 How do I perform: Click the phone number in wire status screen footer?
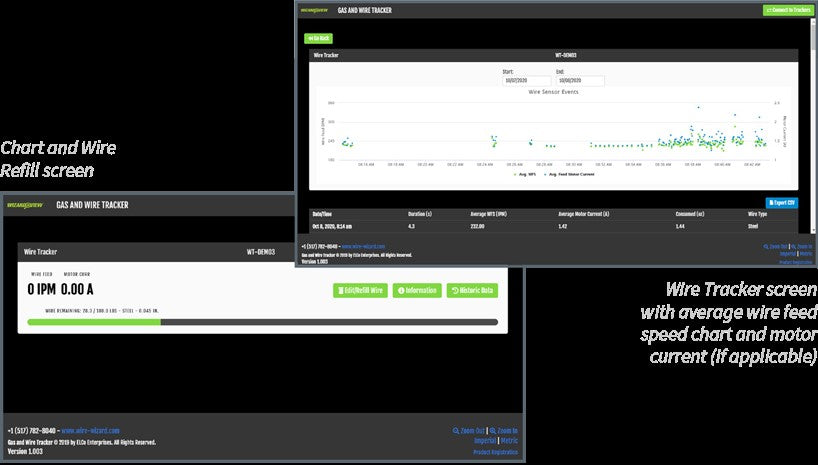click(31, 431)
